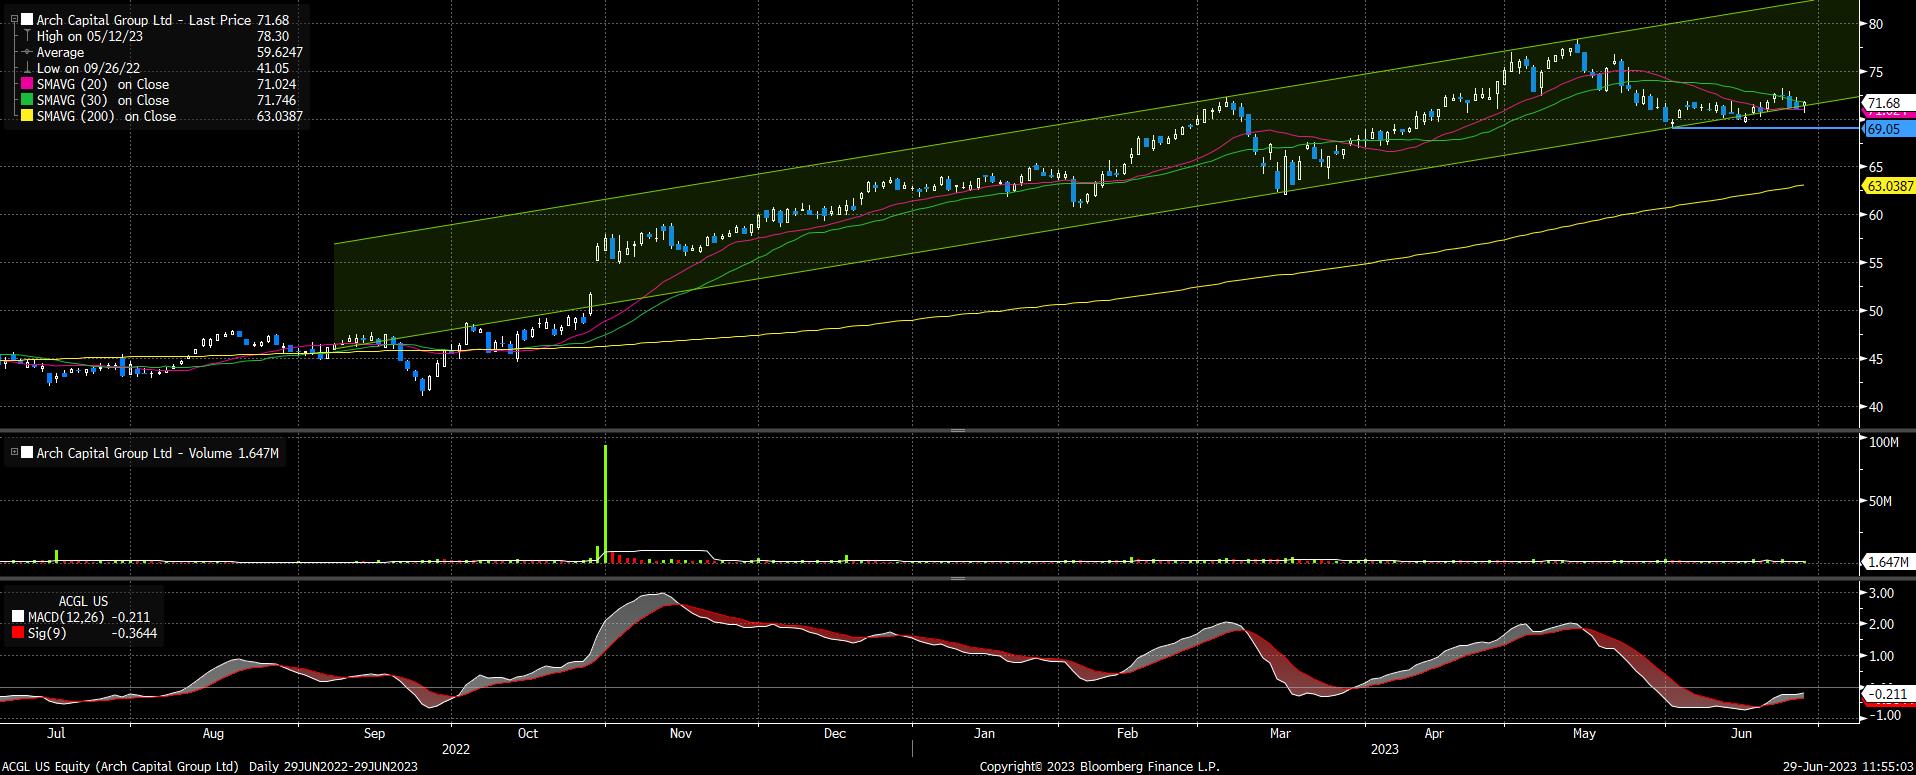This screenshot has height=775, width=1916.
Task: Click the yellow 63.0387 axis tag
Action: 1890,186
